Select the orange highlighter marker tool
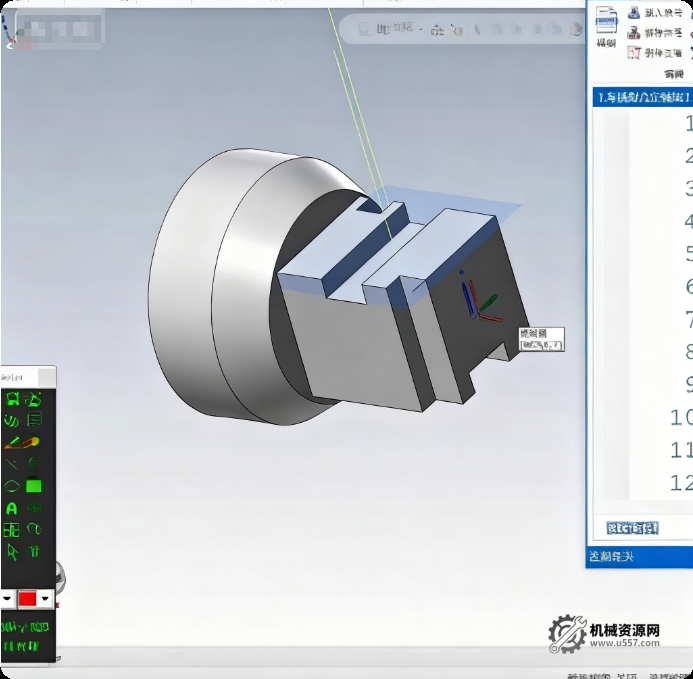Image resolution: width=693 pixels, height=679 pixels. tap(33, 442)
